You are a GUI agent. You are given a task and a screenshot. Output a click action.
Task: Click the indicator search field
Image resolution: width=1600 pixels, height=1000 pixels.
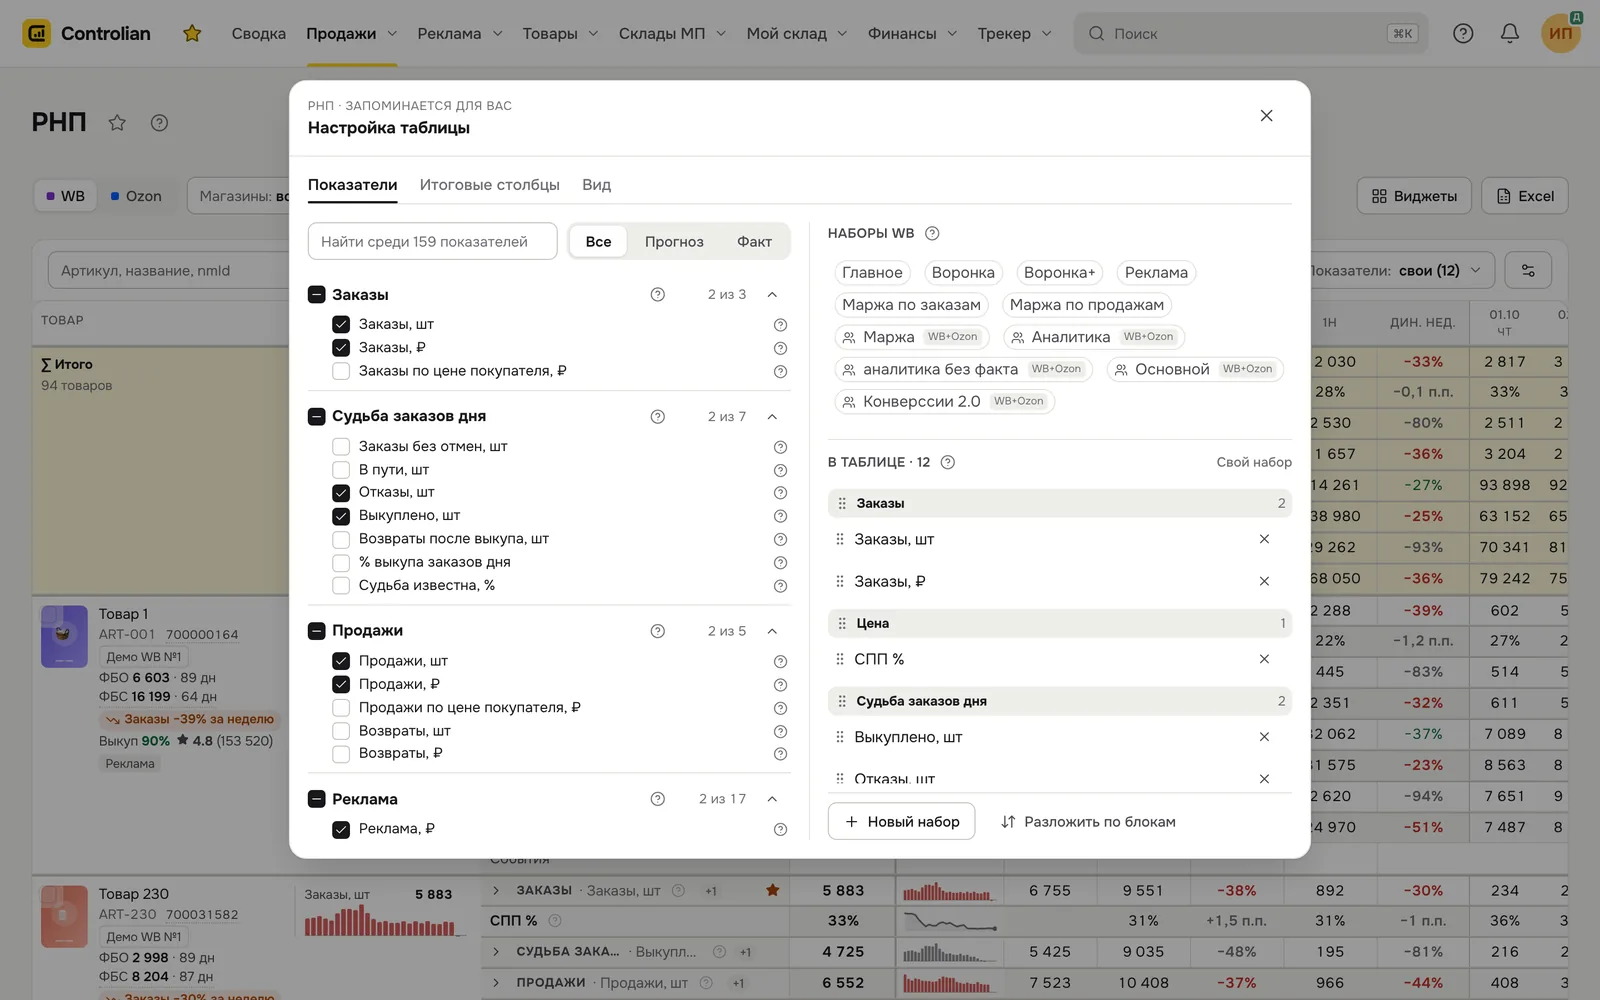pyautogui.click(x=432, y=241)
